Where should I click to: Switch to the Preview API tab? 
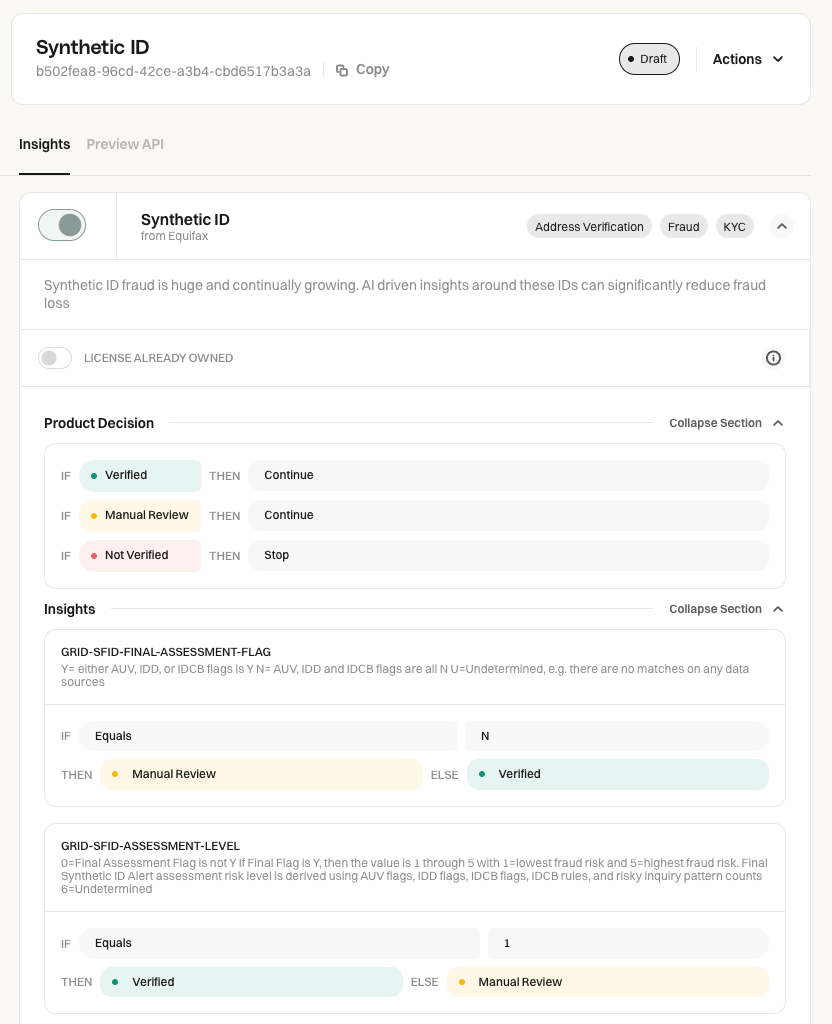tap(125, 144)
